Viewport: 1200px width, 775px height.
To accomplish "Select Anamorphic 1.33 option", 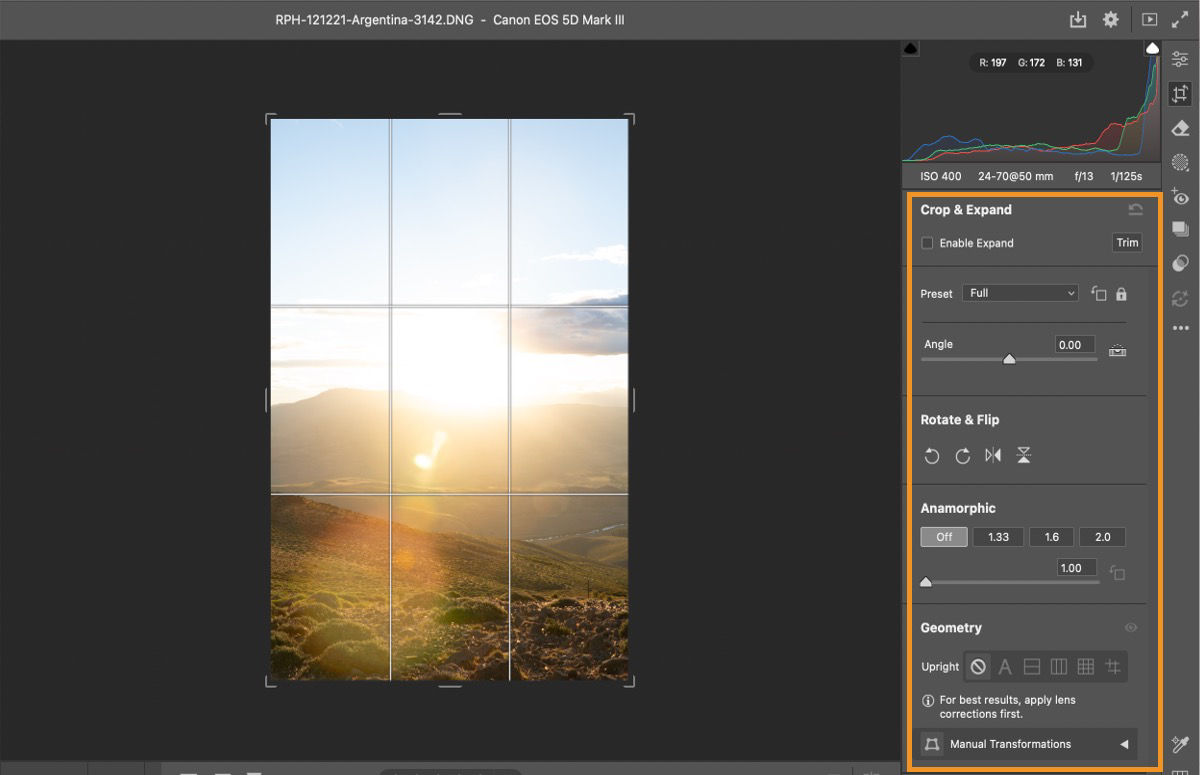I will tap(997, 536).
